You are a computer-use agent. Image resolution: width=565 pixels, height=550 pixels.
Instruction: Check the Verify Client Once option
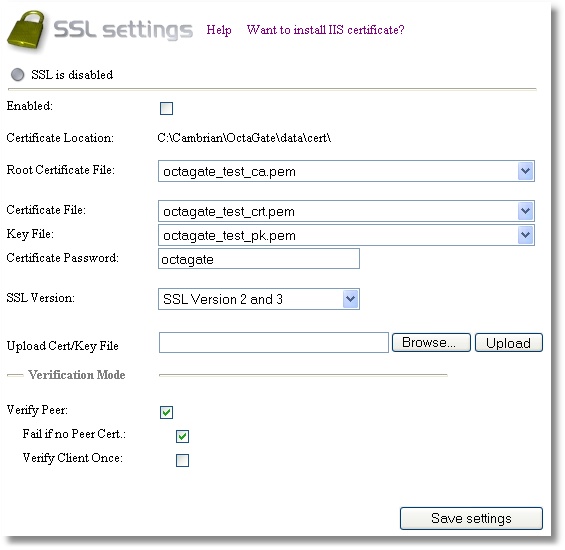pyautogui.click(x=182, y=460)
